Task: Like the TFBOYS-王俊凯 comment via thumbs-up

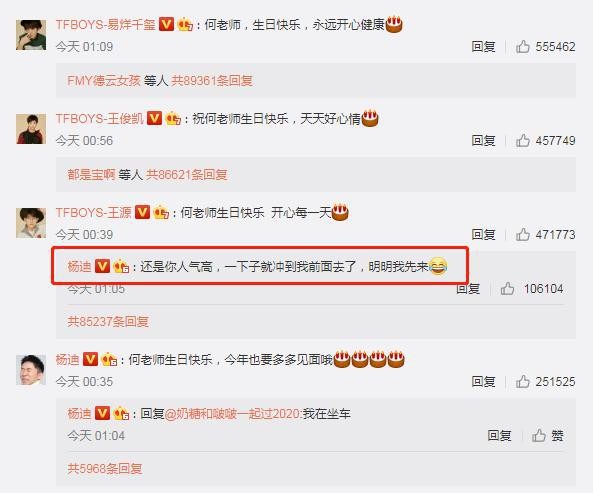Action: [523, 140]
